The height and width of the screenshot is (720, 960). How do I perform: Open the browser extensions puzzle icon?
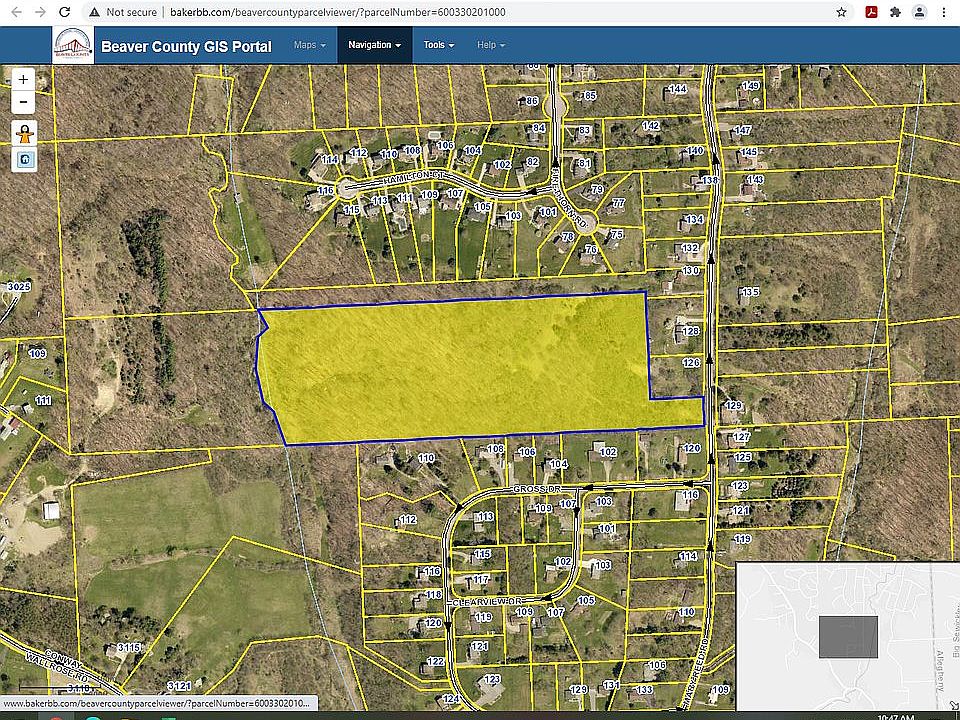point(894,12)
